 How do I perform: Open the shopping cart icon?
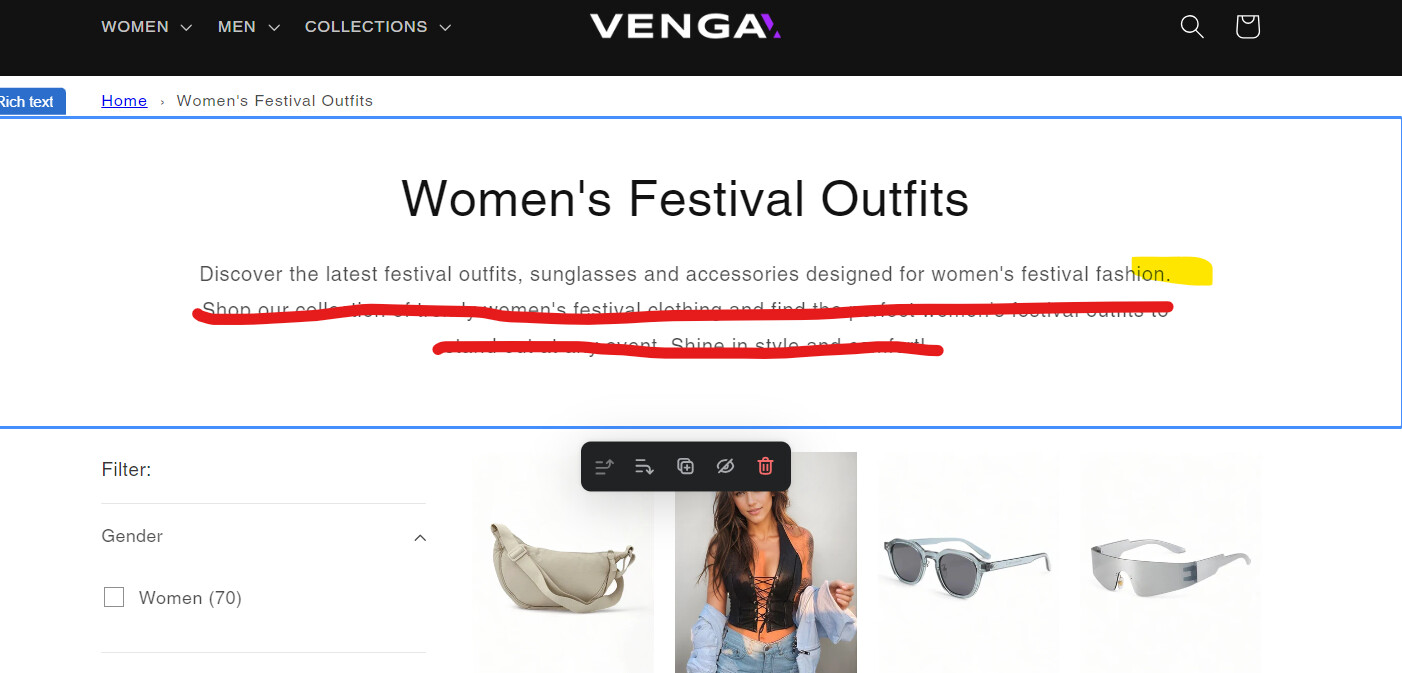click(x=1247, y=26)
